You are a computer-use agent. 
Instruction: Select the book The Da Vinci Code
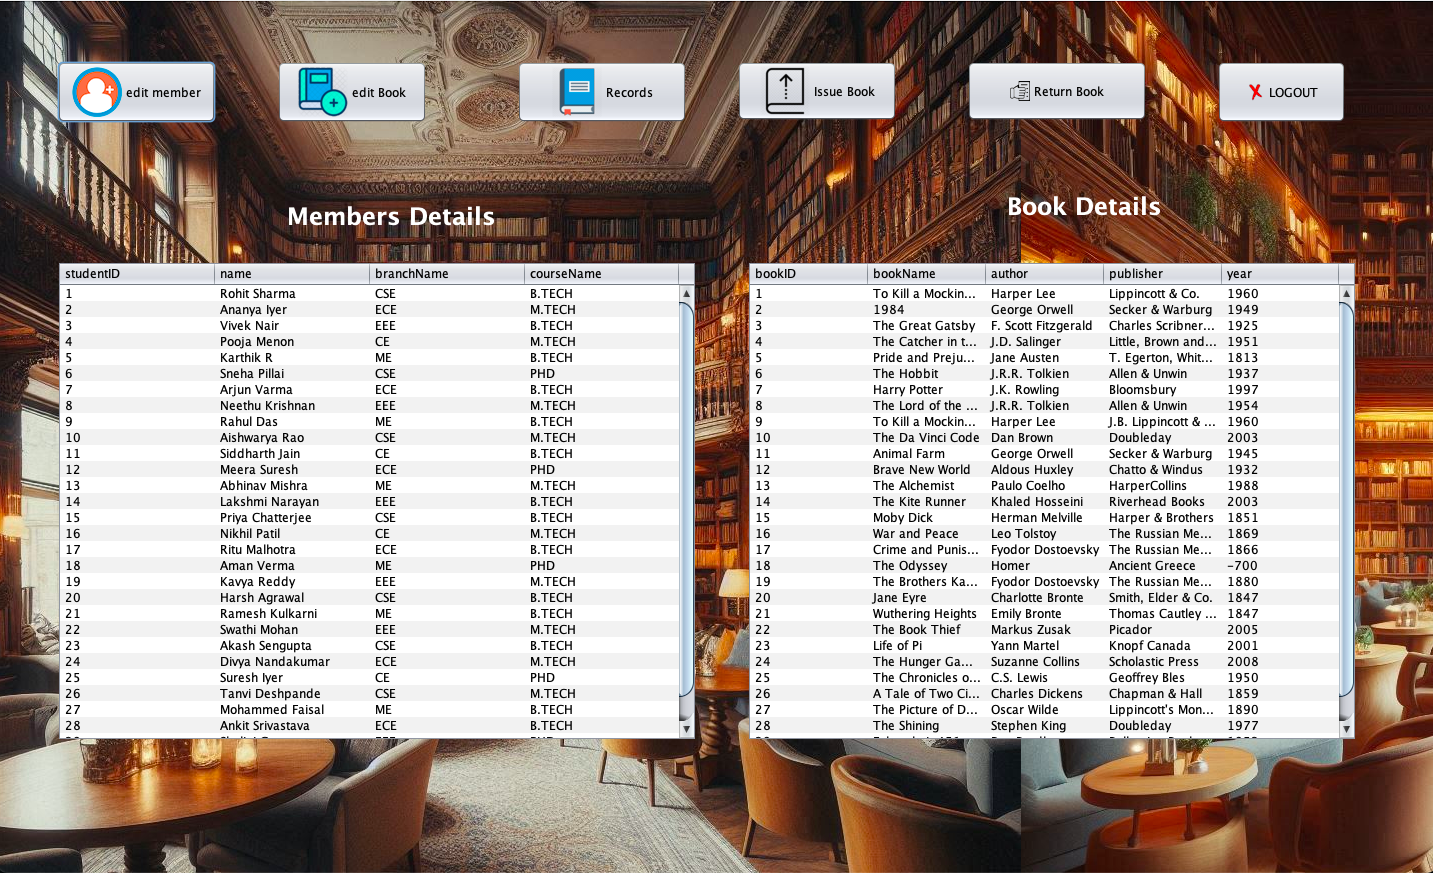click(1044, 438)
